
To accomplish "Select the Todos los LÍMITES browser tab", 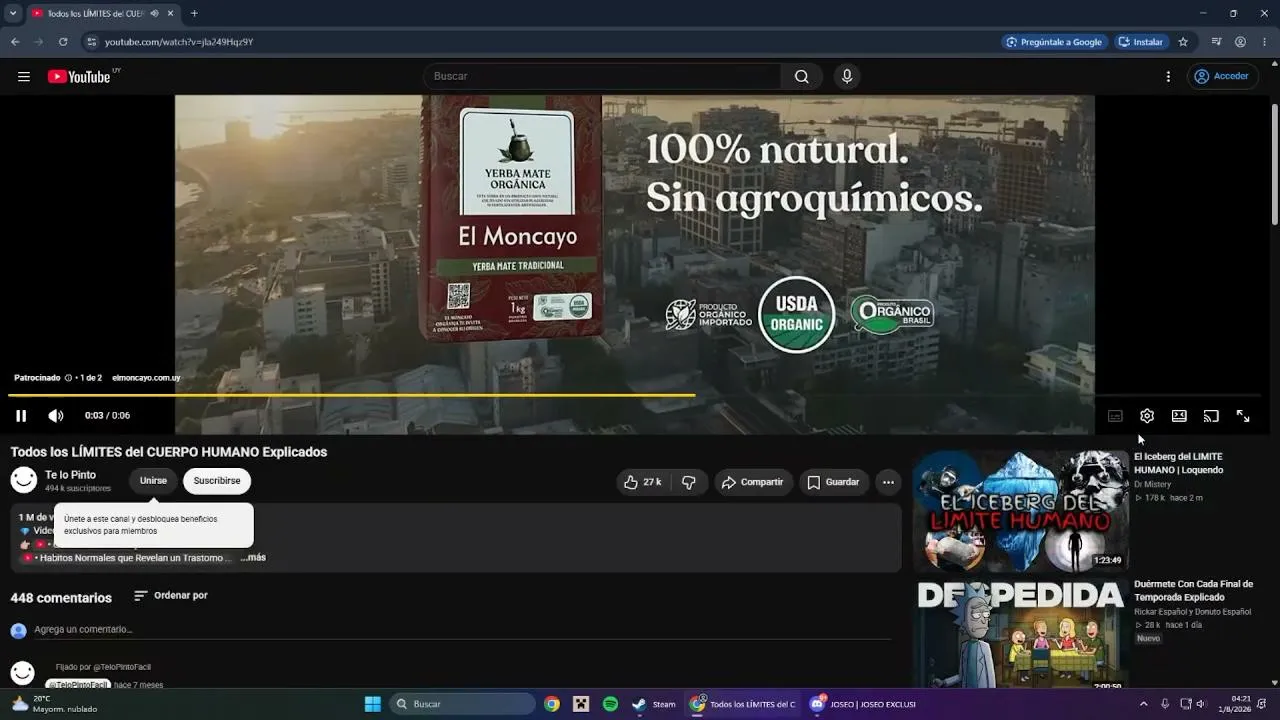I will click(103, 13).
